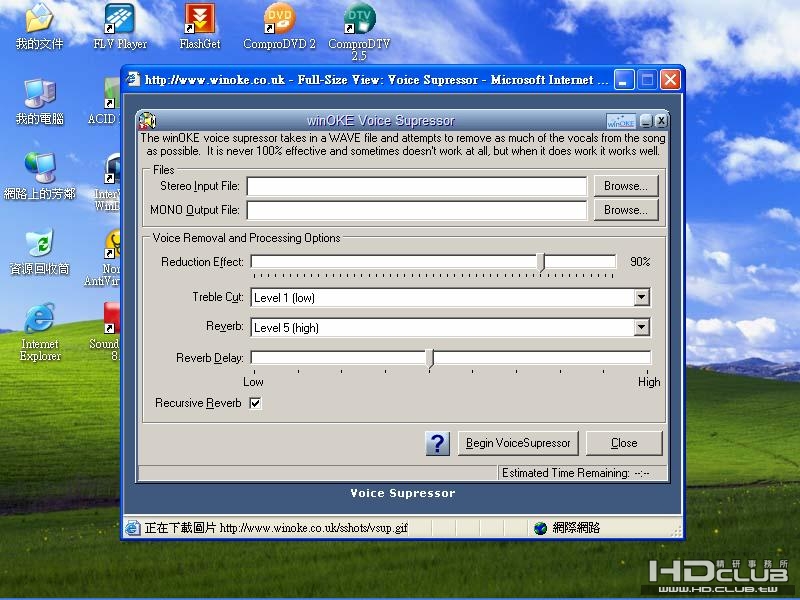Screen dimensions: 800x600
Task: Click the 'Low' label of Reverb Delay
Action: [253, 382]
